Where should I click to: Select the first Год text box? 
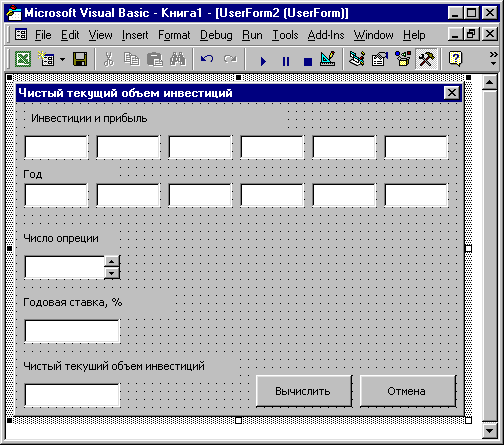point(56,195)
